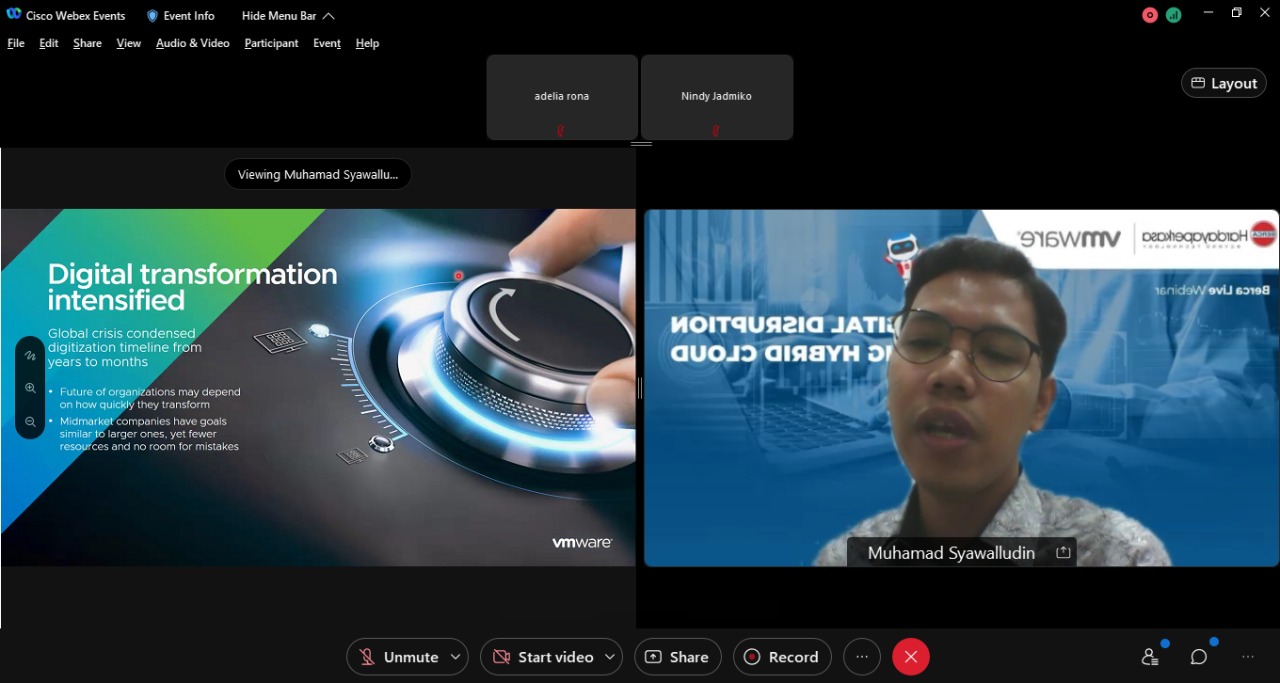Click the Cisco Webex Events logo icon
Screen dimensions: 1280x683
pos(14,15)
